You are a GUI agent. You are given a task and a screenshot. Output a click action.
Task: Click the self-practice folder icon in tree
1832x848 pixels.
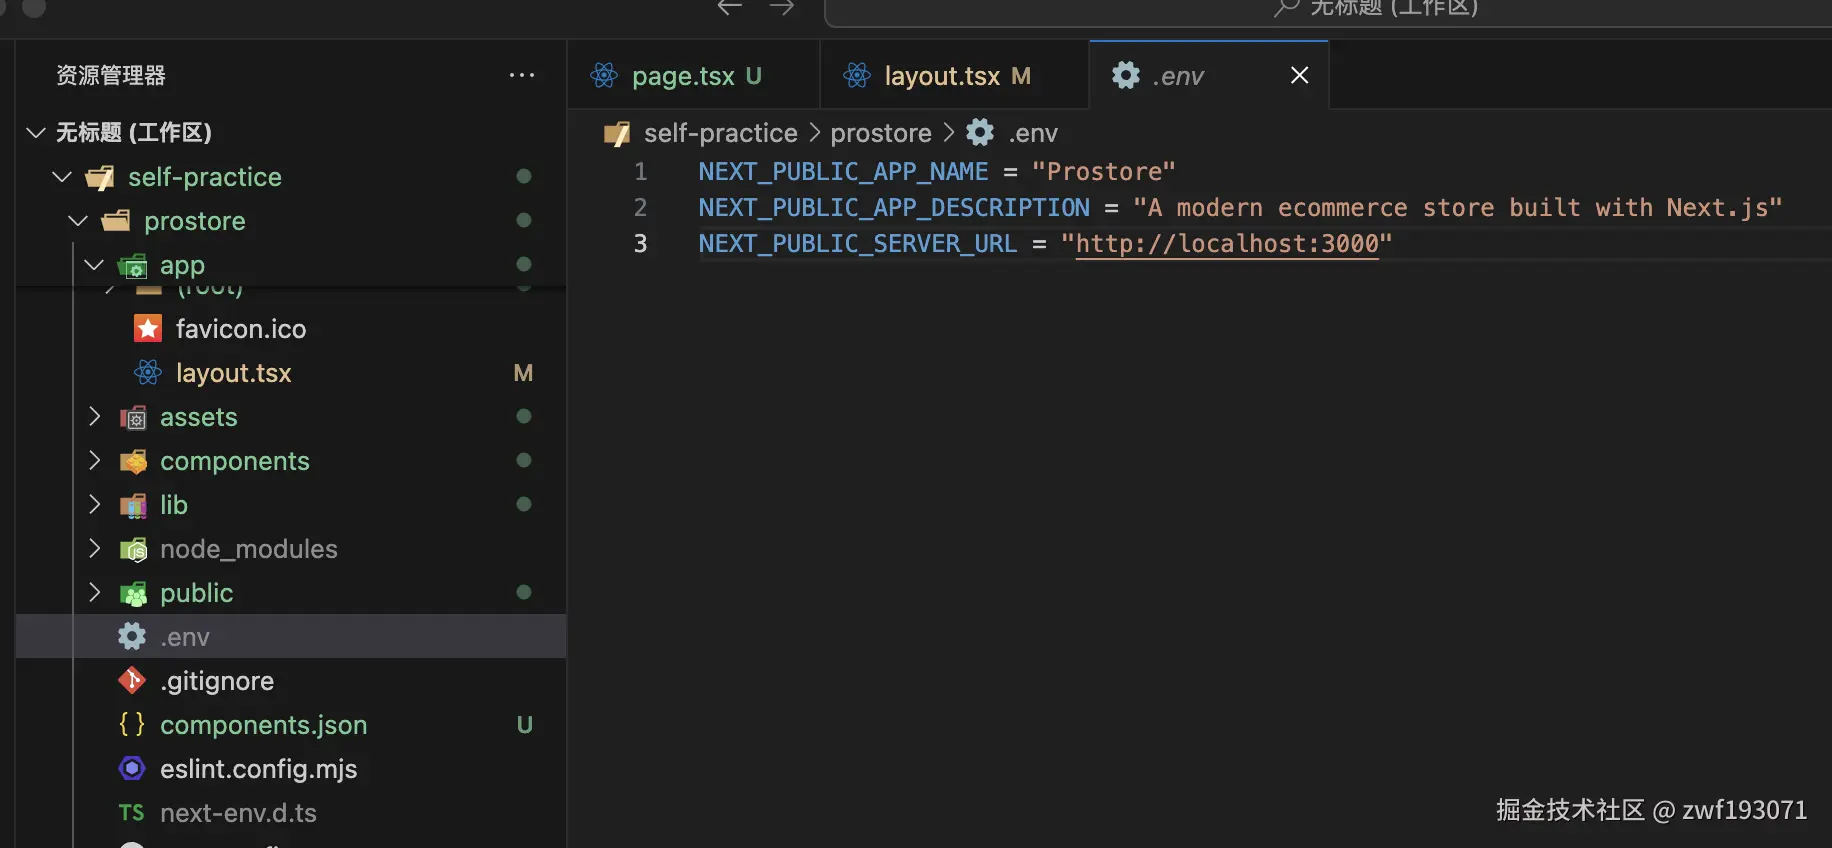pos(100,178)
